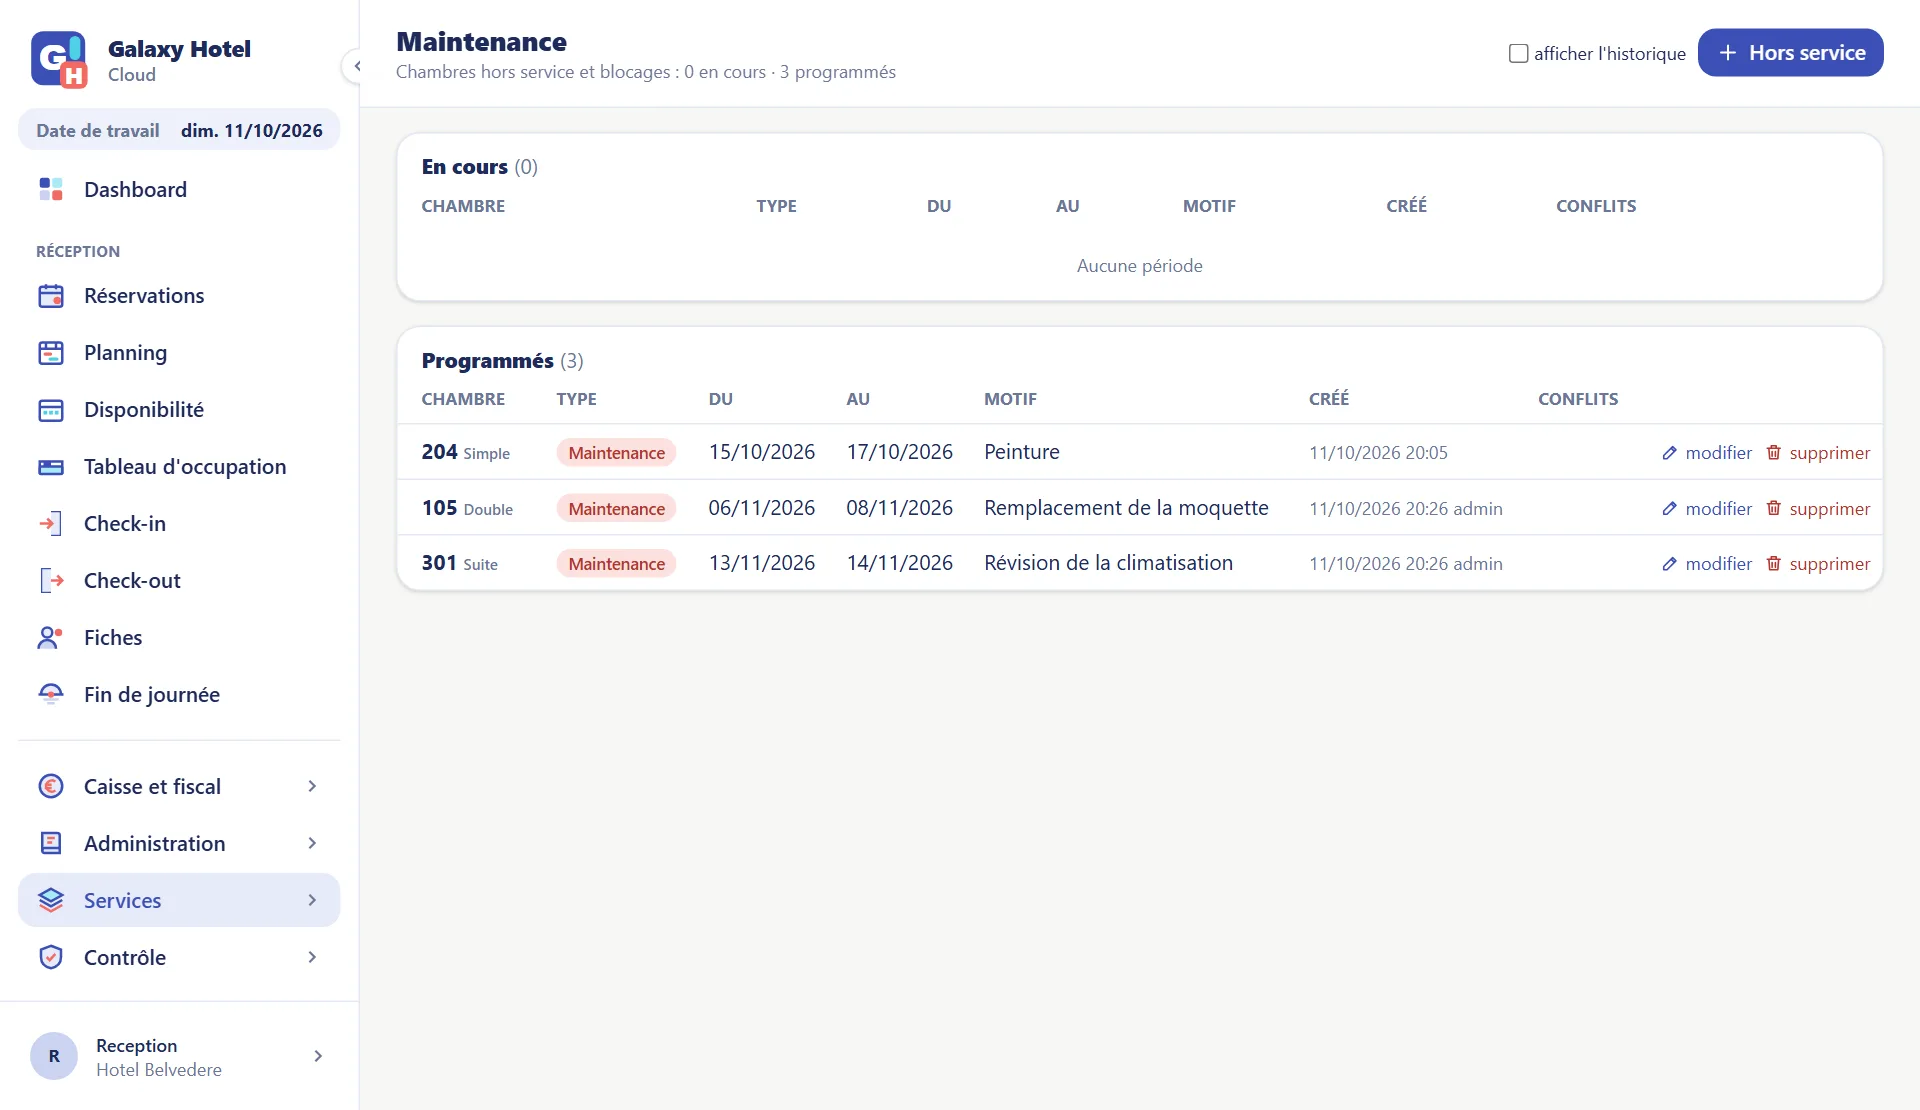The height and width of the screenshot is (1110, 1920).
Task: Click the Planning icon
Action: tap(51, 353)
